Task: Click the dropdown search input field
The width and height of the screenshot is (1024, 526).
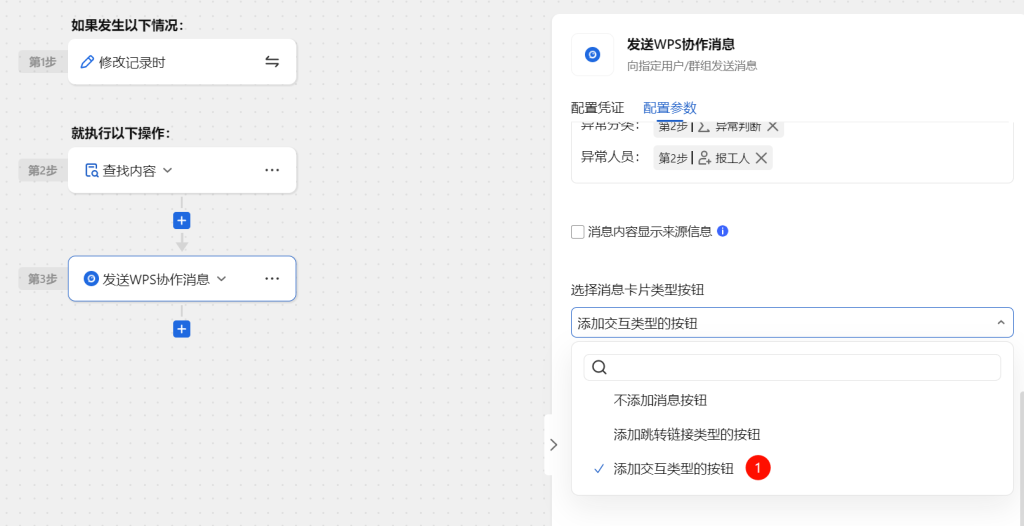Action: (792, 367)
